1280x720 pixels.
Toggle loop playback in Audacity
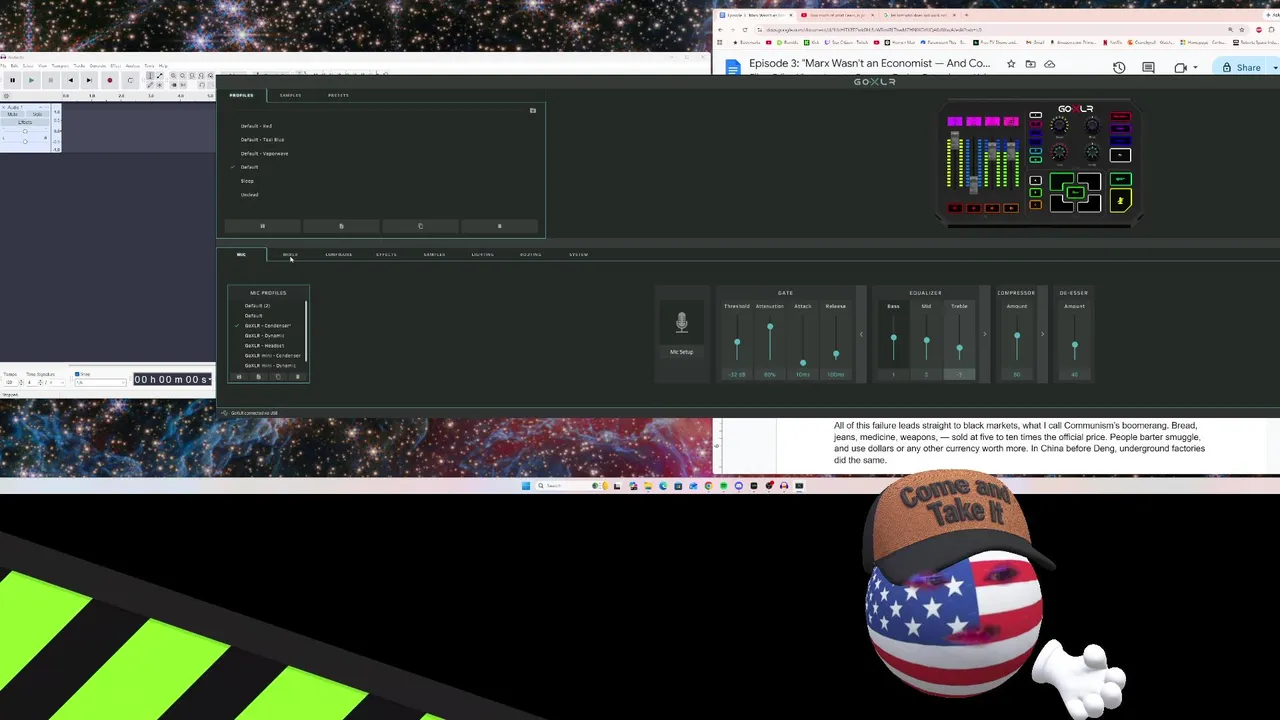coord(130,80)
